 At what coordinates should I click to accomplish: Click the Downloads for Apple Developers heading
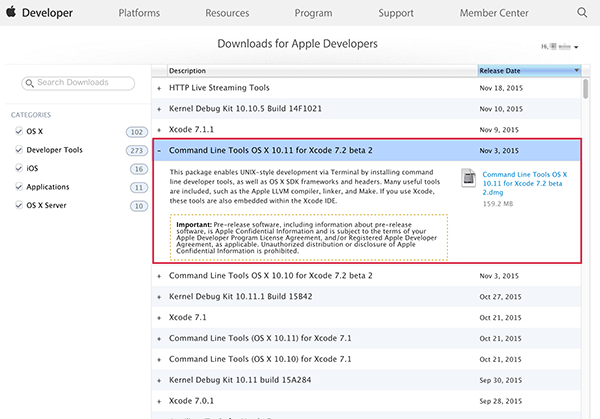point(297,44)
